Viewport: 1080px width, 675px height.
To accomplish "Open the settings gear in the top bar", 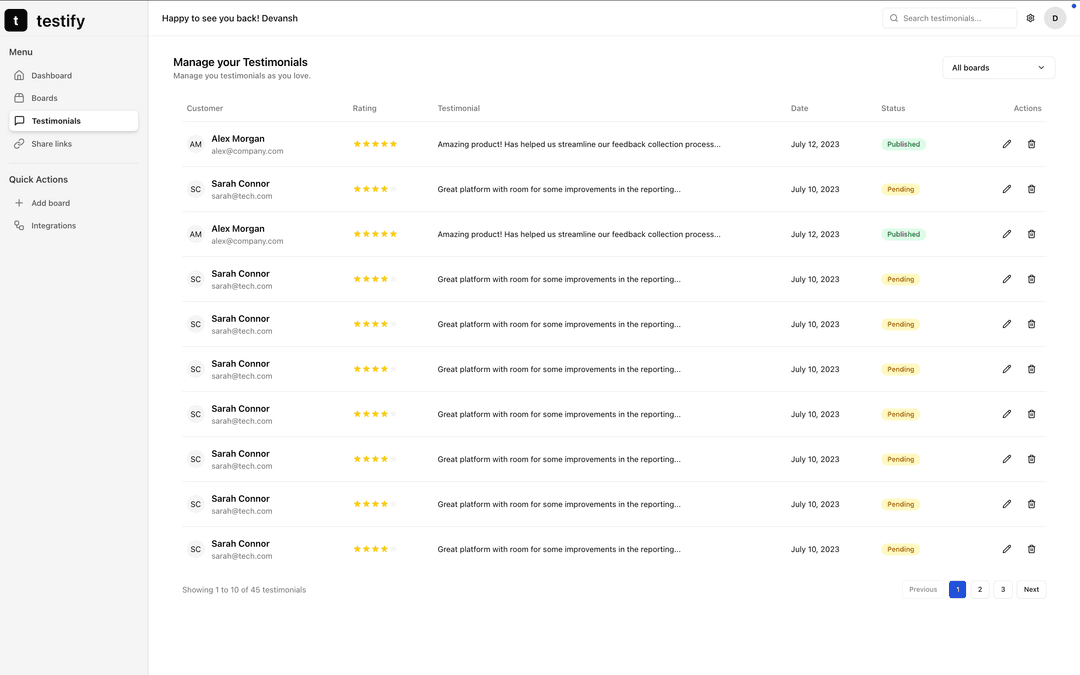I will click(x=1030, y=17).
